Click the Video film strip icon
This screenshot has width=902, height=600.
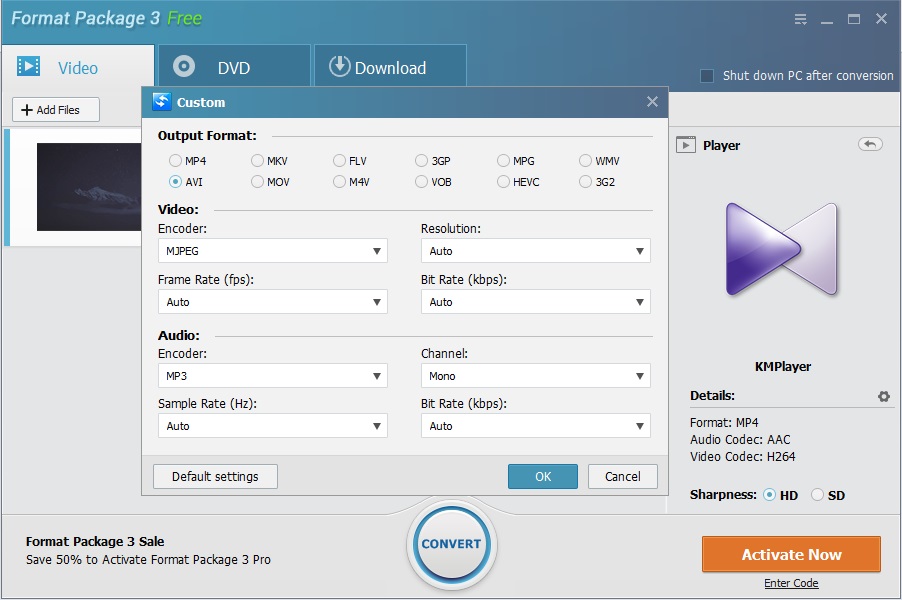[28, 67]
